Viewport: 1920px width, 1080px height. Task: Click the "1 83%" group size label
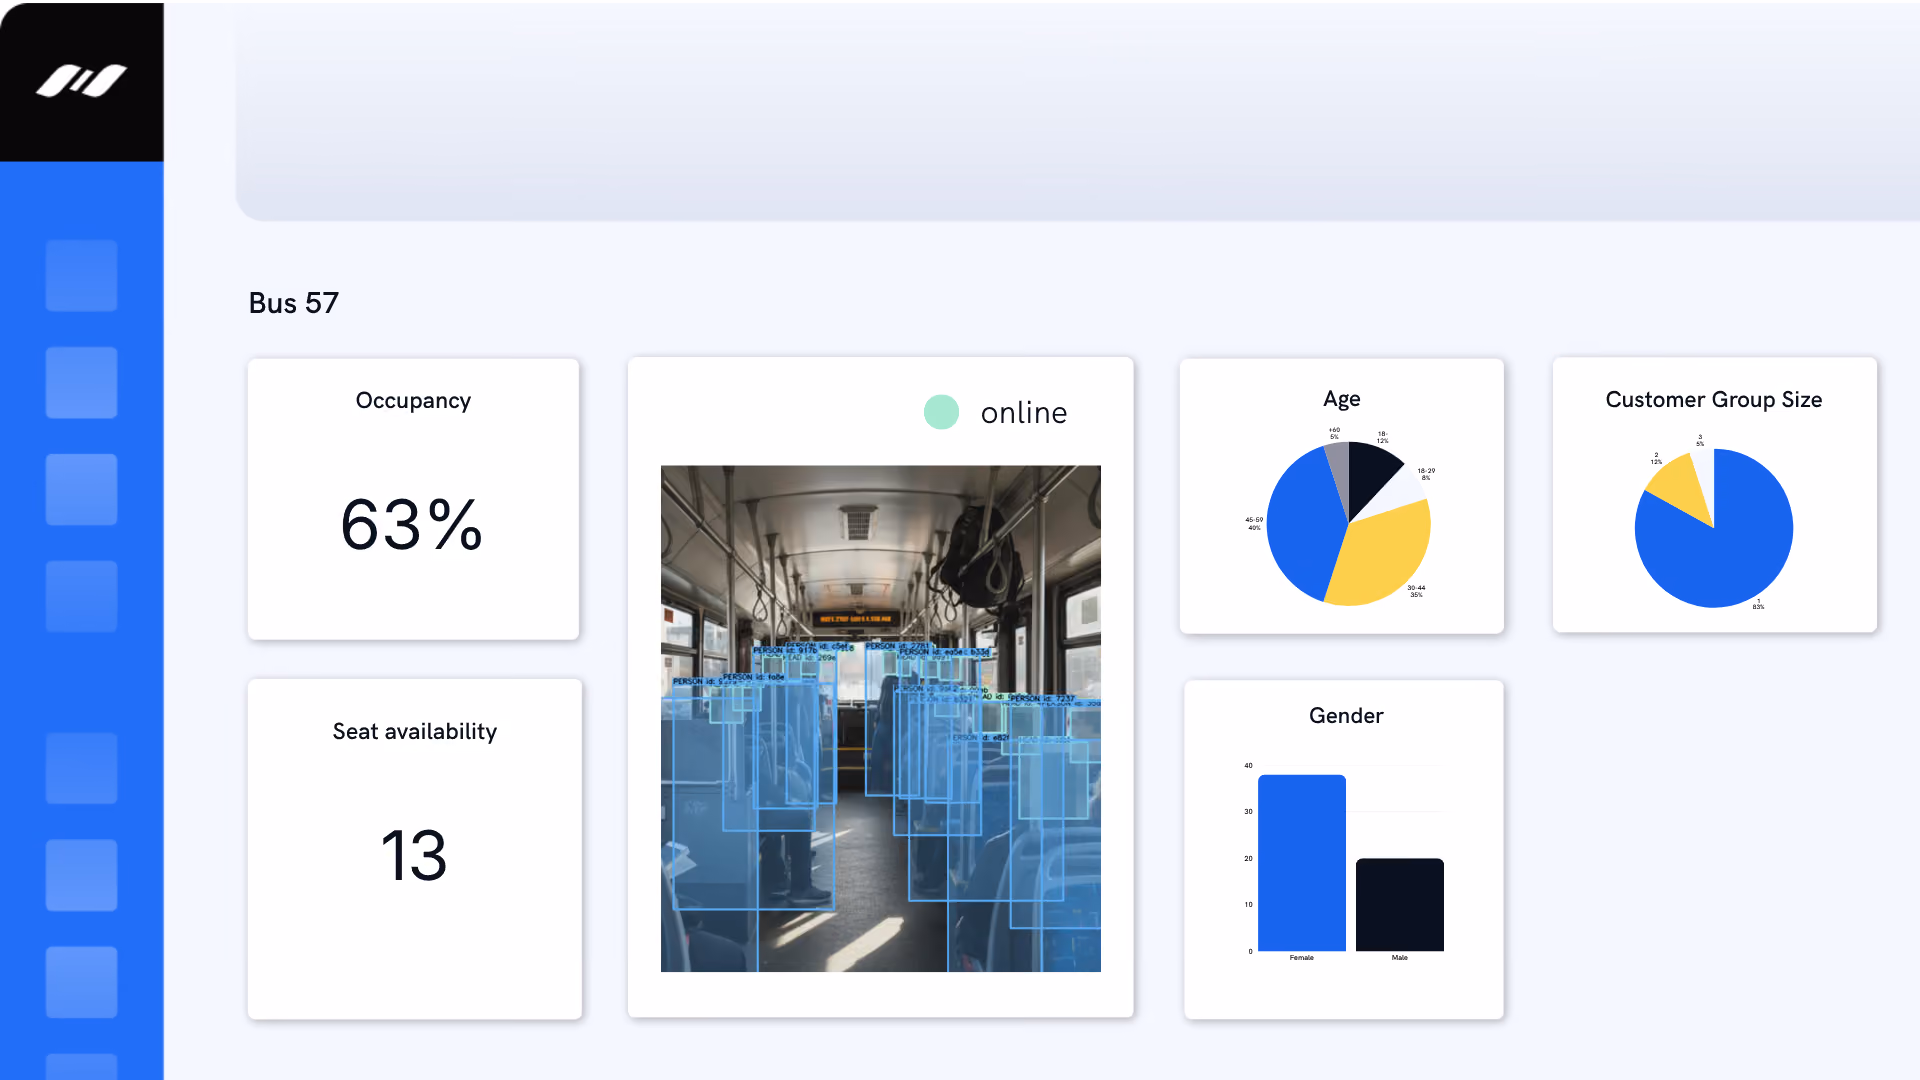point(1758,604)
